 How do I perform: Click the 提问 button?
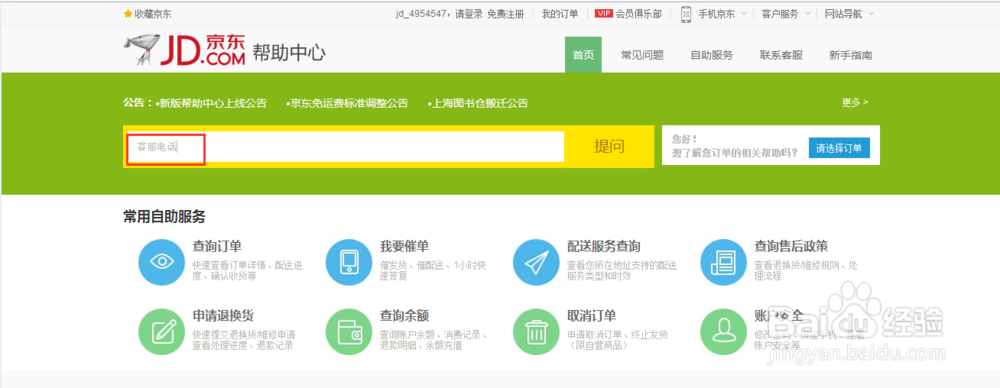[x=609, y=147]
